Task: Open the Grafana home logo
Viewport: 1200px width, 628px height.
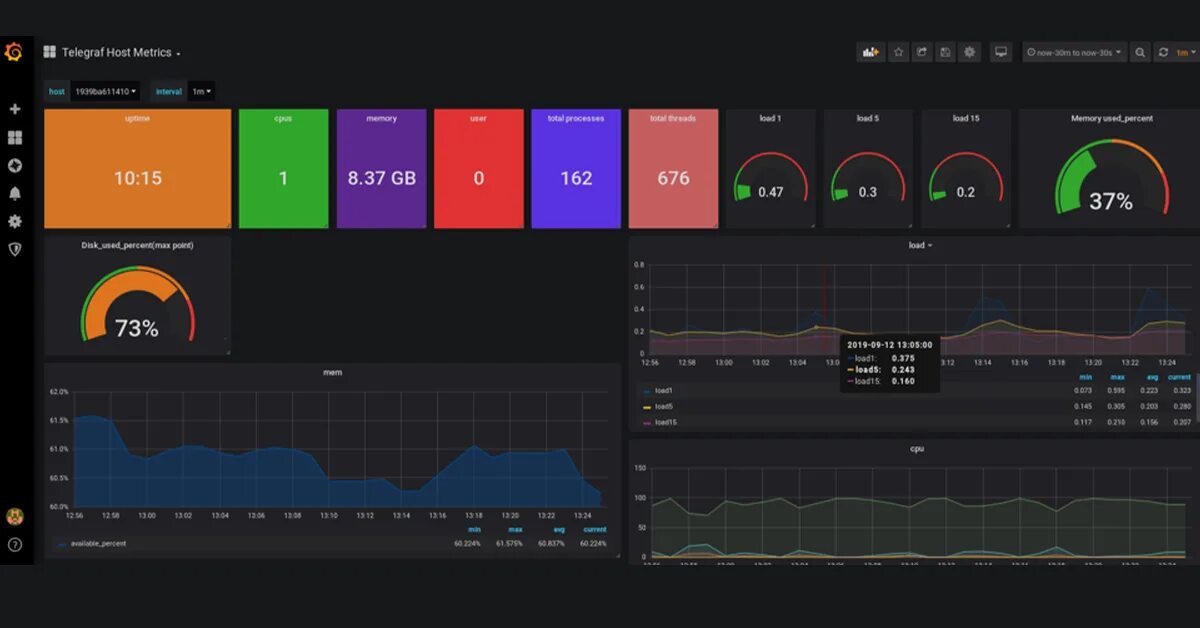Action: click(x=14, y=52)
